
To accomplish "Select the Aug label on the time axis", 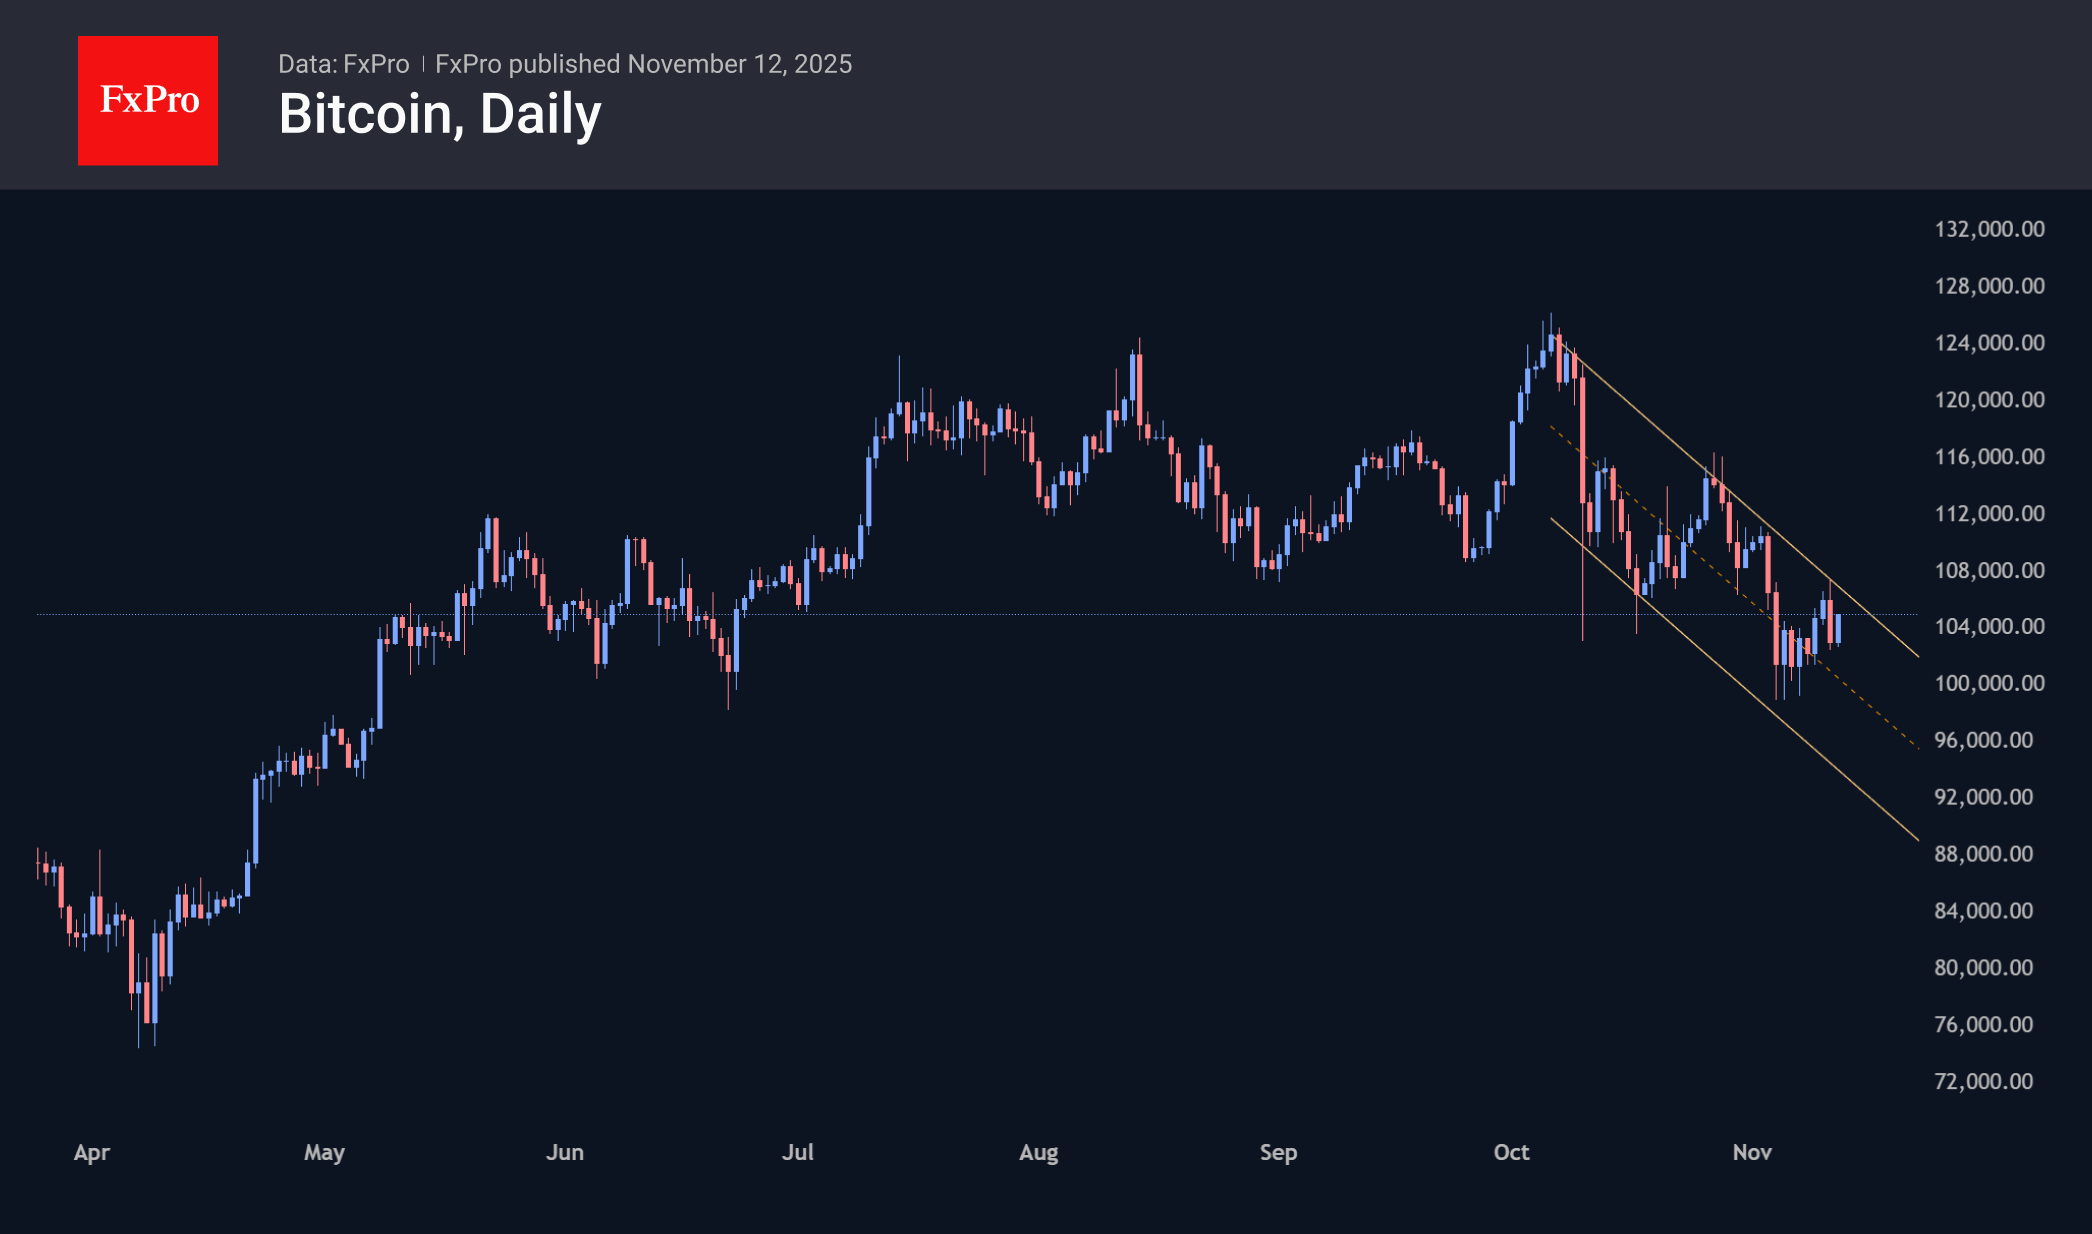I will click(1038, 1152).
